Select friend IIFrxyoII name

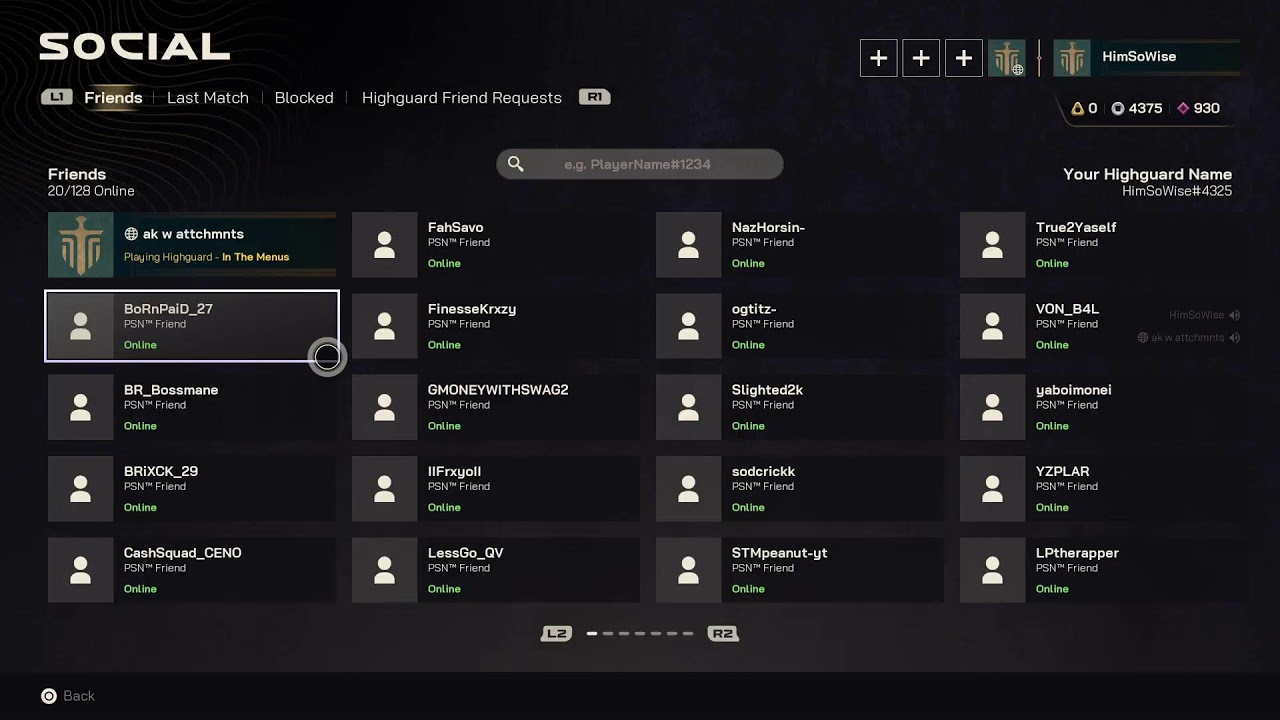pos(455,471)
